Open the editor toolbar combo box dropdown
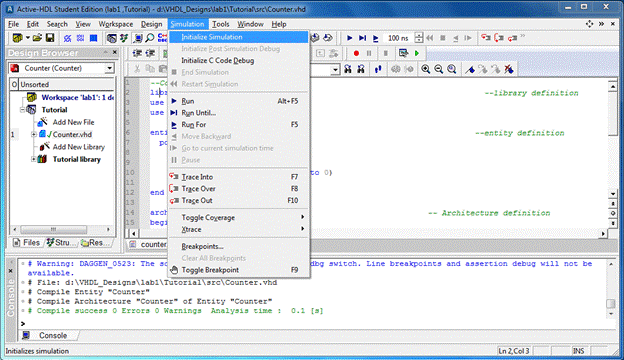Viewport: 624px width, 360px height. 335,70
